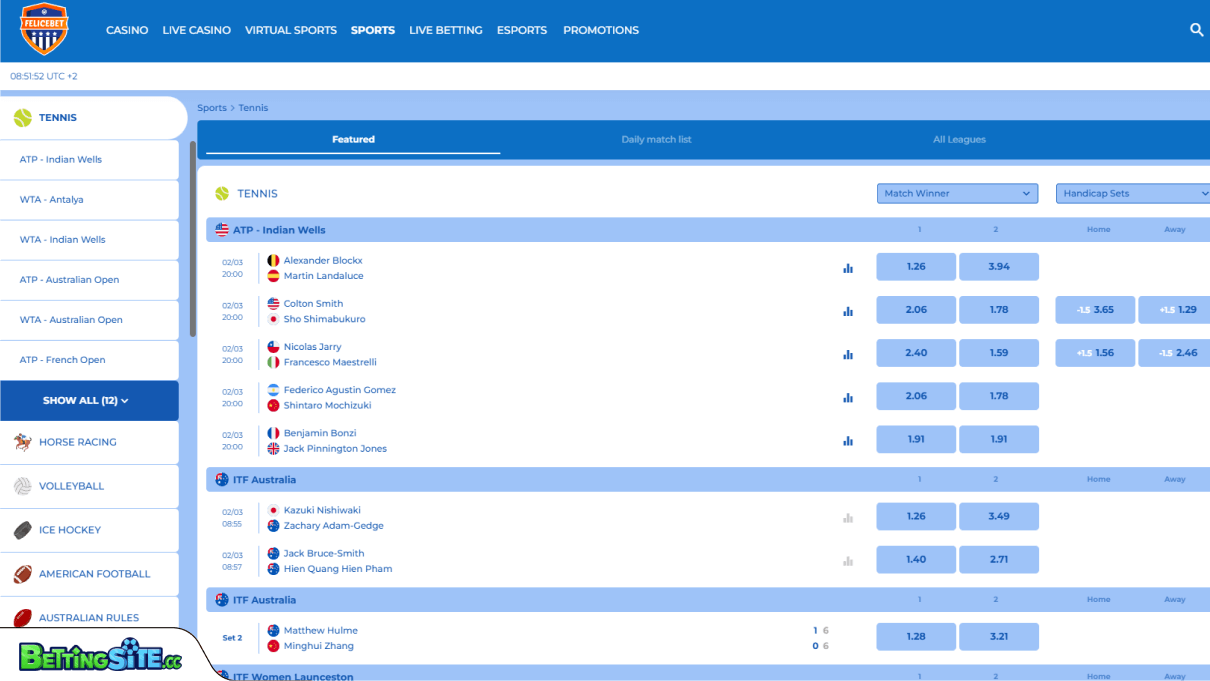Open the search panel

point(1196,30)
